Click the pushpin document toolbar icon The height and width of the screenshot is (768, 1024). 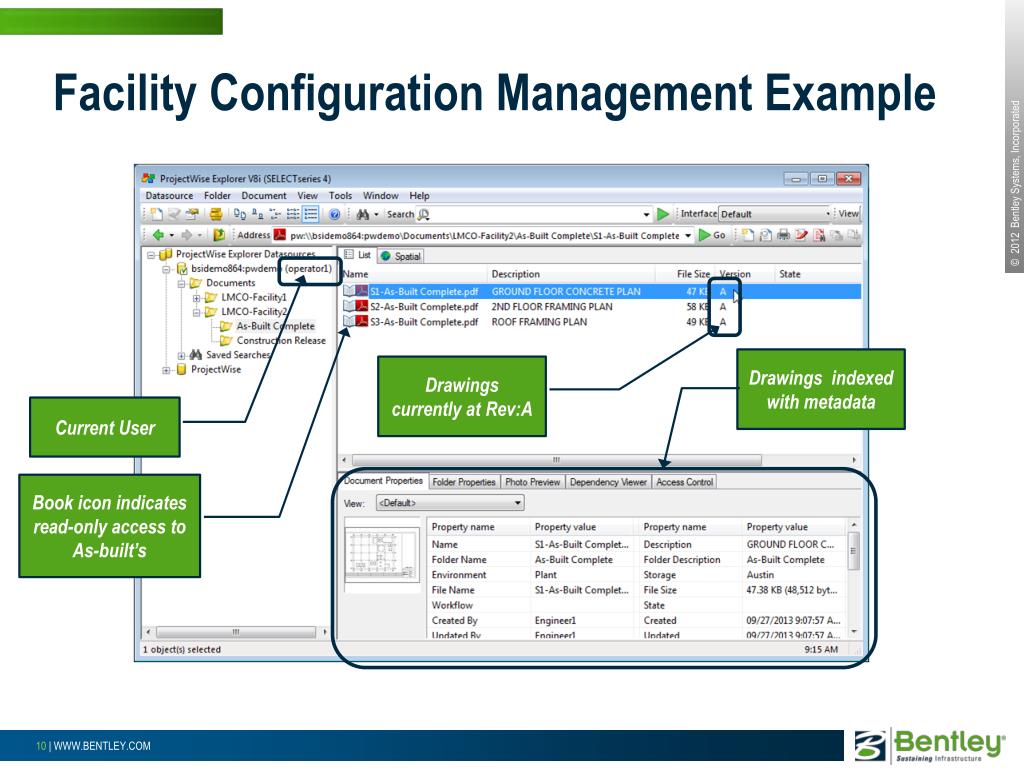click(192, 214)
